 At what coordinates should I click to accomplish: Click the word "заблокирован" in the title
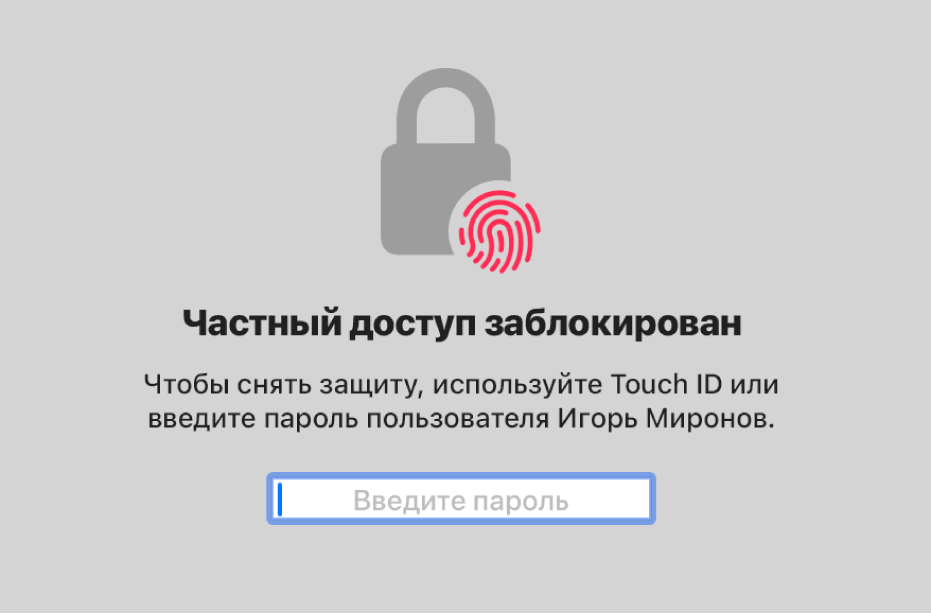613,324
